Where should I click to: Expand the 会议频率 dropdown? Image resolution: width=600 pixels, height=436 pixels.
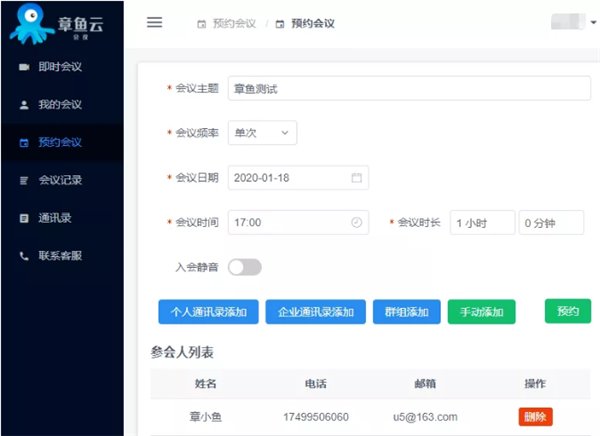tap(263, 132)
